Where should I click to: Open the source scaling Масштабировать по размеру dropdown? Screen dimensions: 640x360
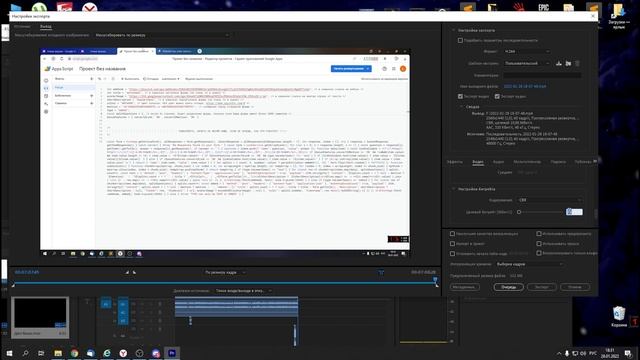(162, 35)
